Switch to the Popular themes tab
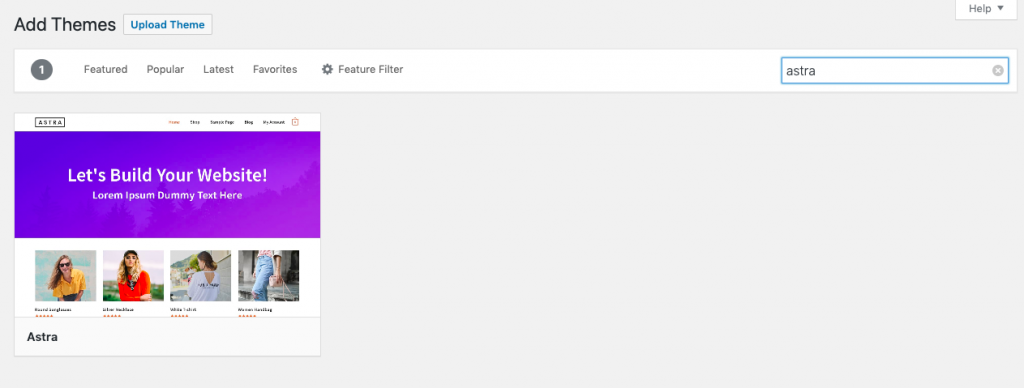Viewport: 1024px width, 388px height. (x=165, y=69)
